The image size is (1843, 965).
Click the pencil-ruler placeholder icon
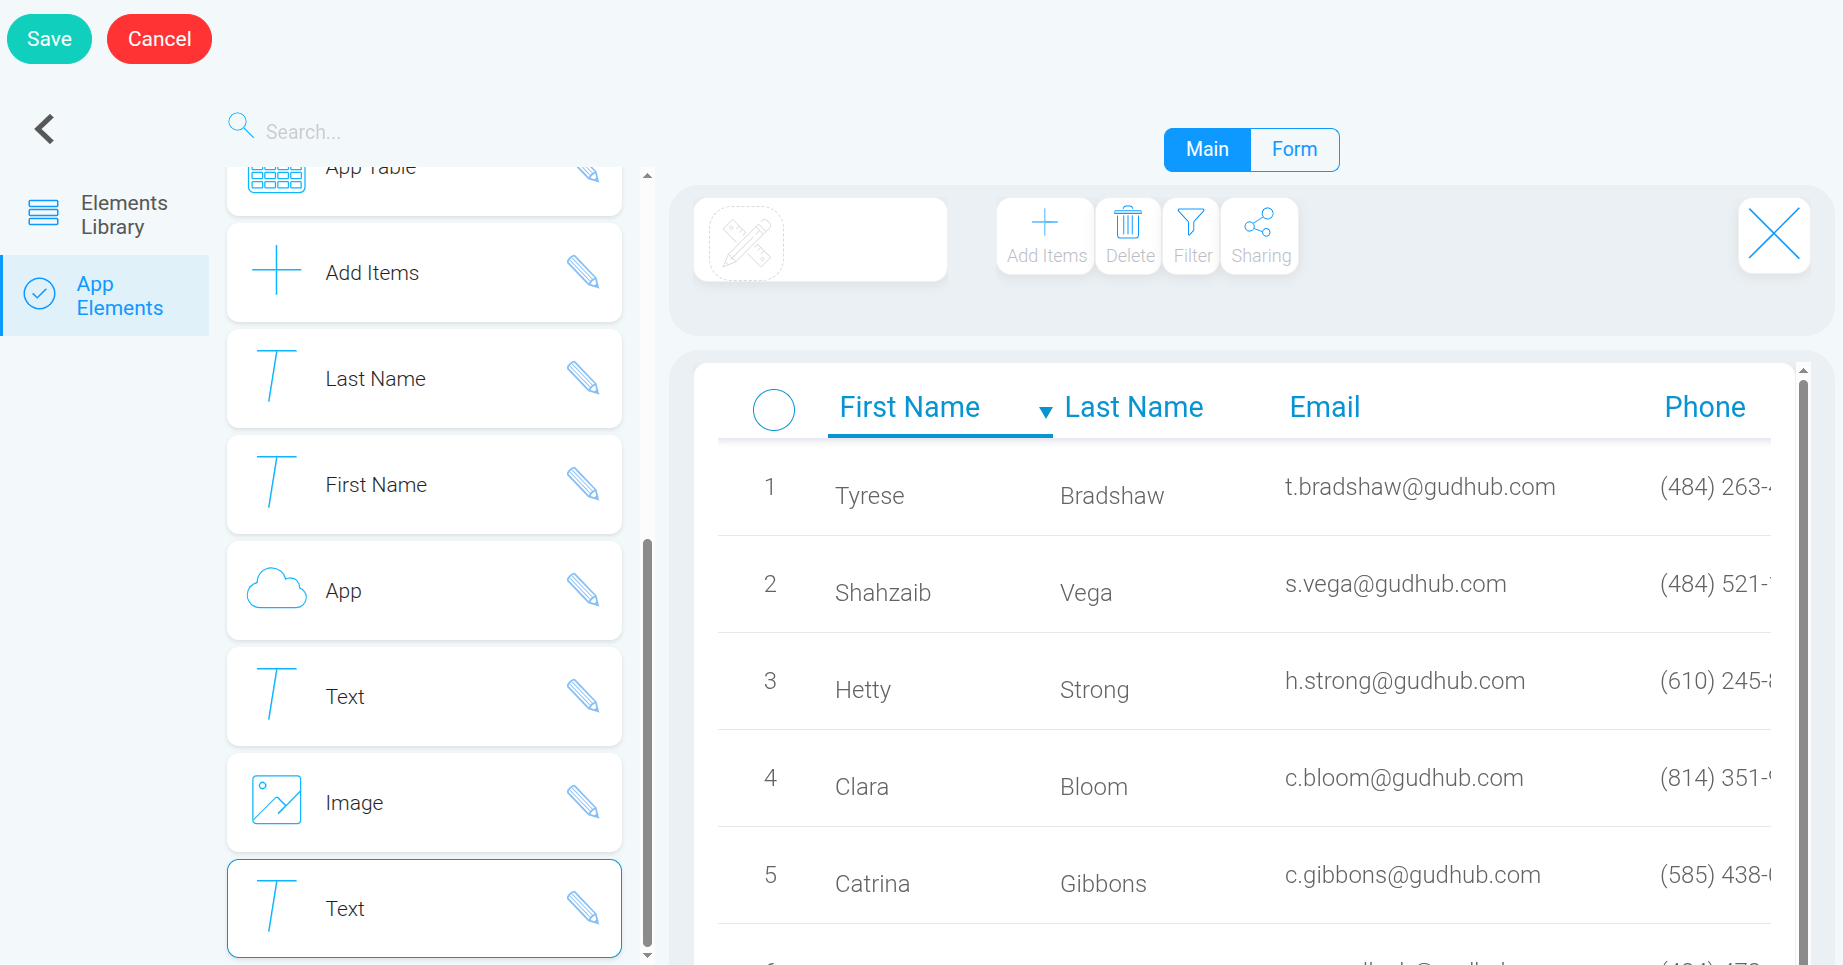746,243
